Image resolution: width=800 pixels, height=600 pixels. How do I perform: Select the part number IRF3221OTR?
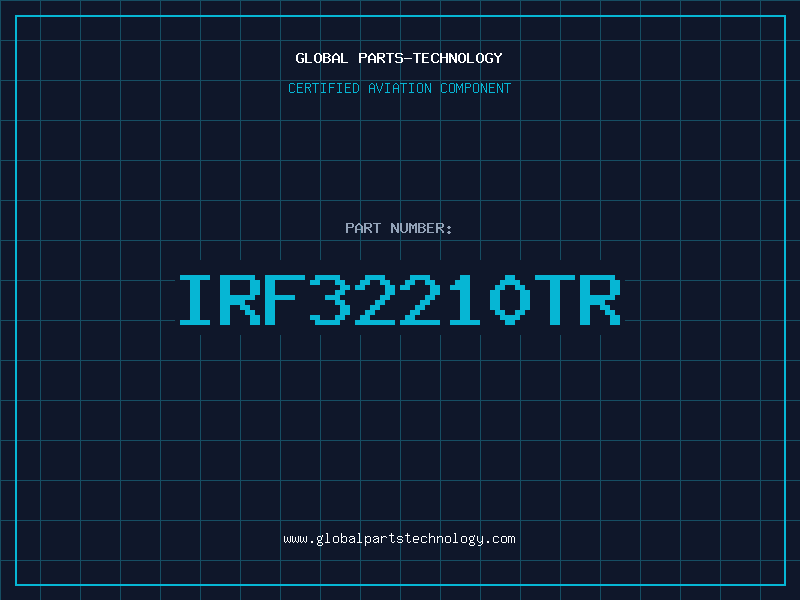(x=400, y=299)
